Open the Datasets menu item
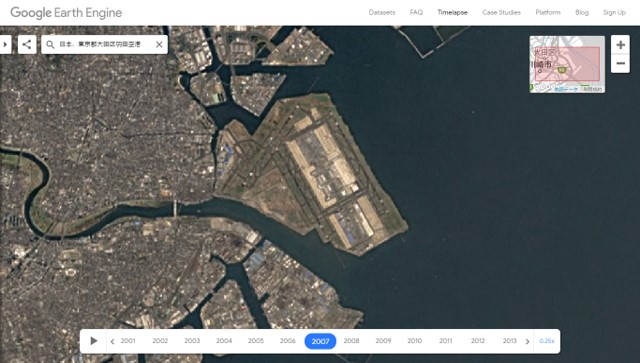 click(x=382, y=12)
